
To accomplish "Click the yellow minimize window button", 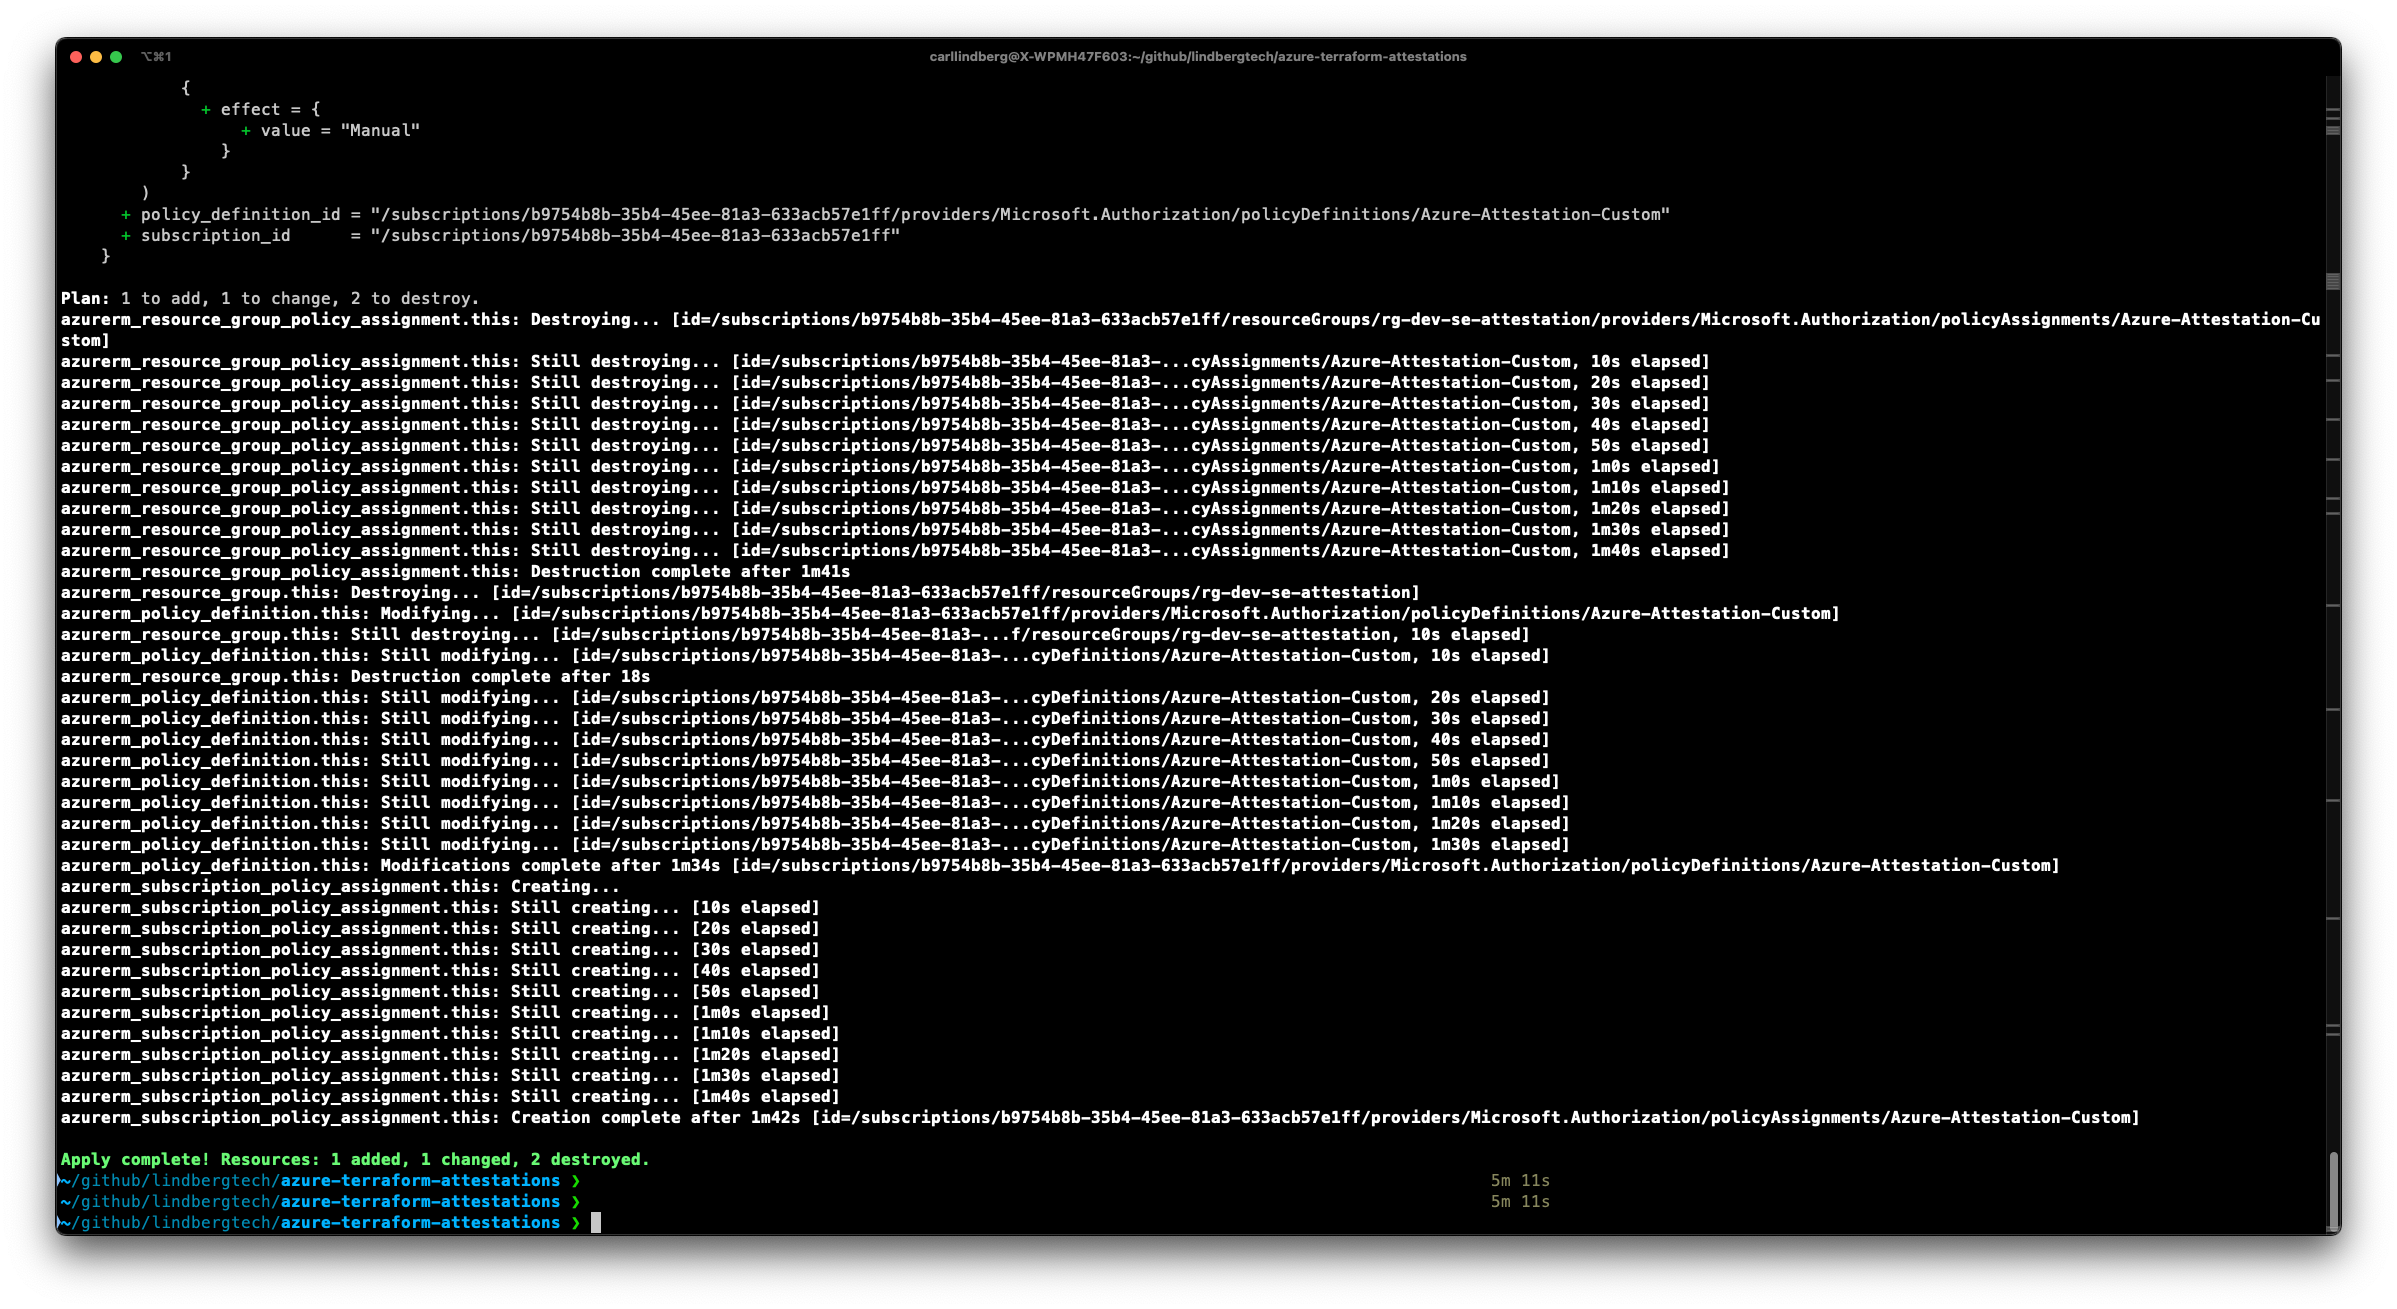I will click(x=96, y=57).
